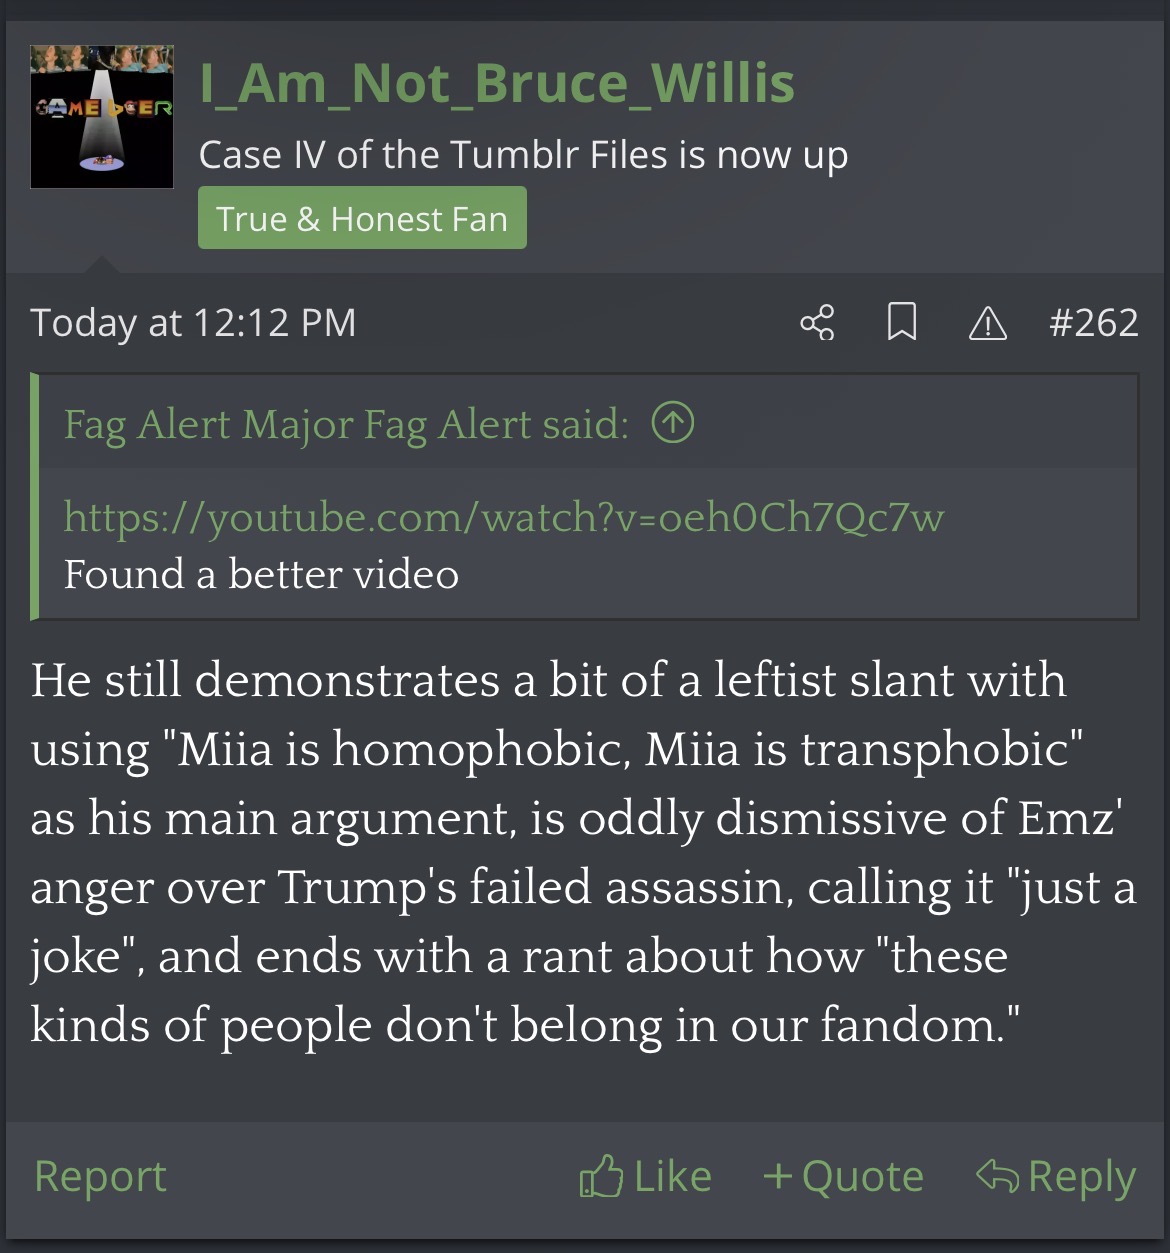
Task: Click the curved arrow icon beside Reply
Action: [997, 1175]
